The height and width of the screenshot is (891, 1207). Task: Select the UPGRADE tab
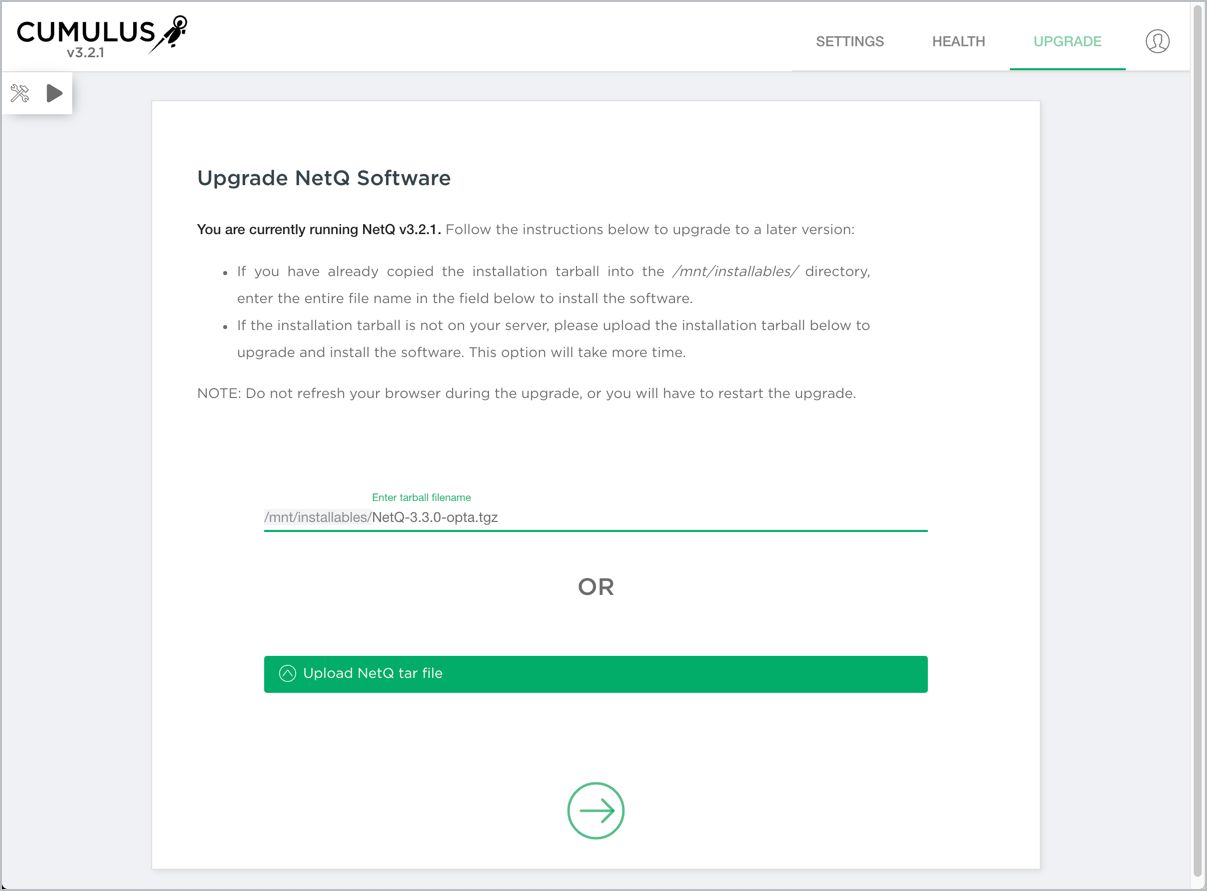pyautogui.click(x=1067, y=41)
